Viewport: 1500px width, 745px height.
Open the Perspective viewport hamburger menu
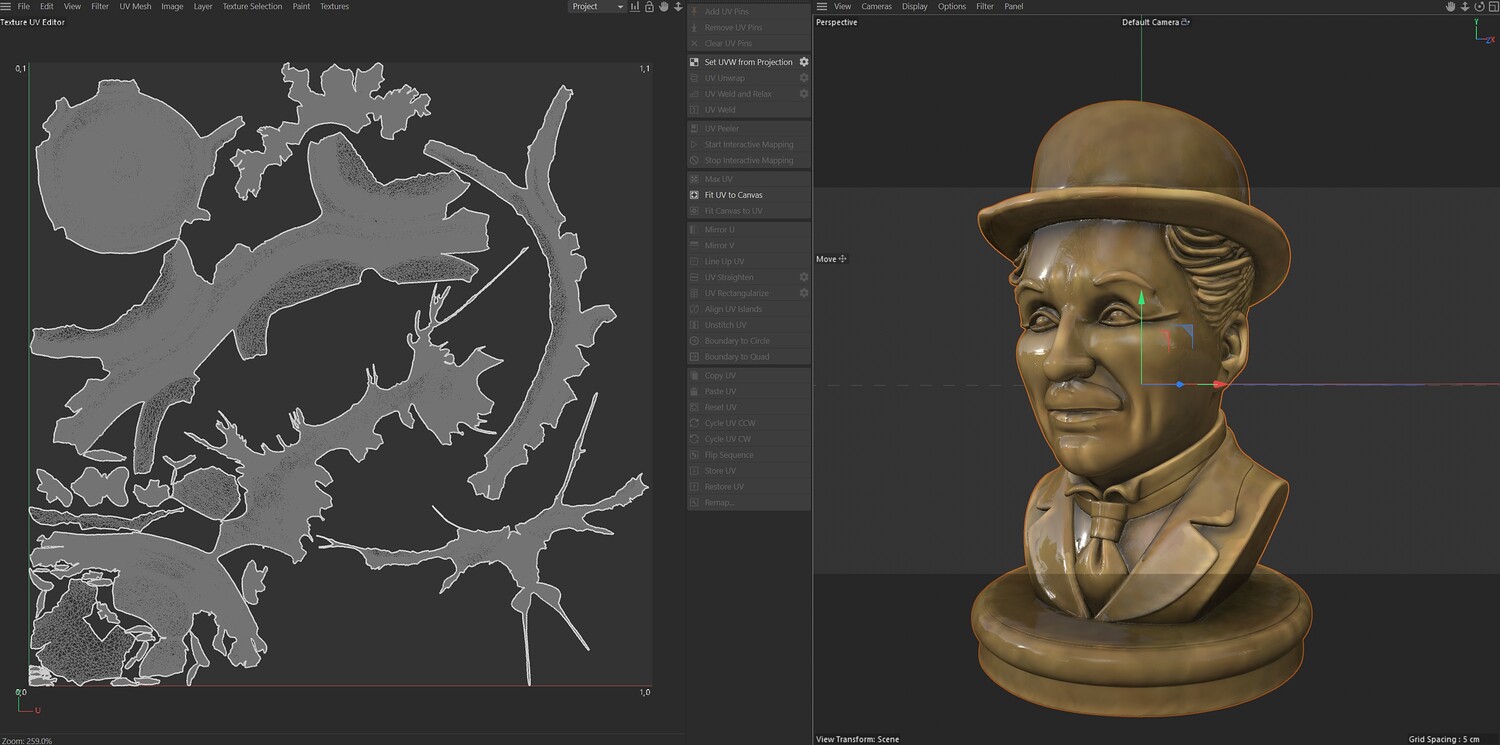coord(822,6)
